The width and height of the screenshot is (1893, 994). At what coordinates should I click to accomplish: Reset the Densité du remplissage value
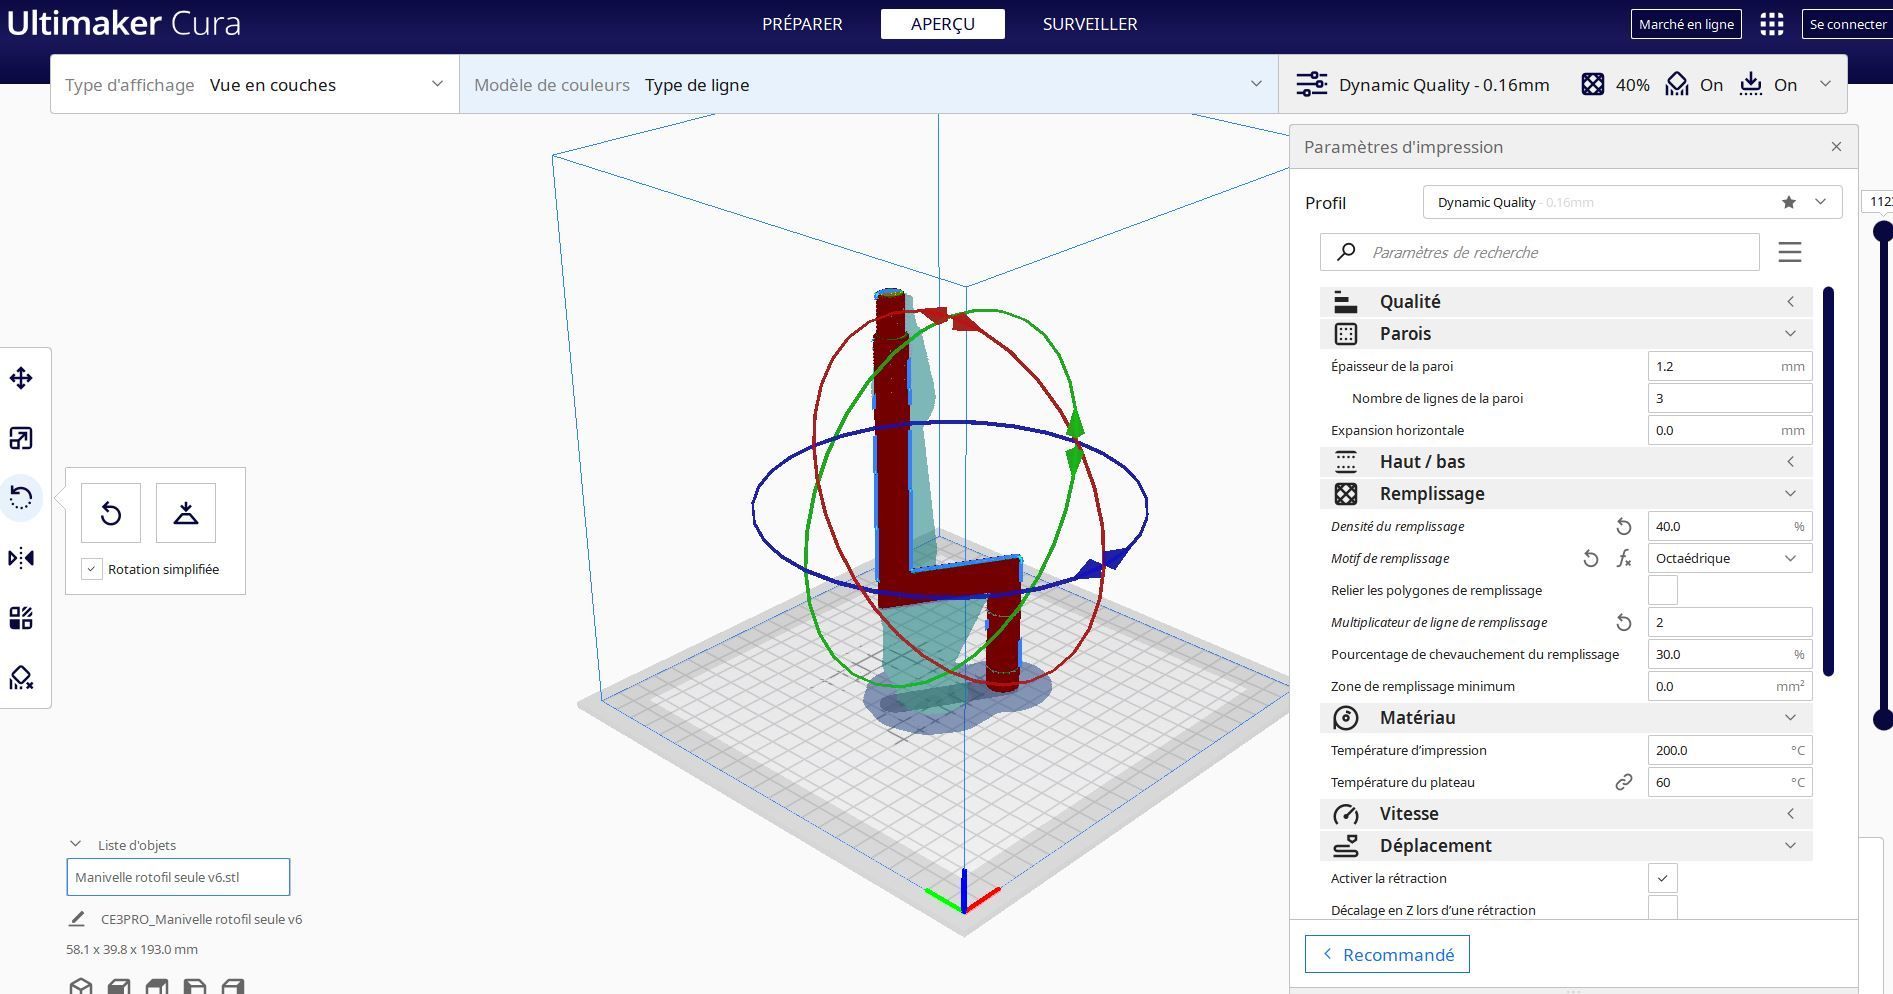click(1624, 526)
